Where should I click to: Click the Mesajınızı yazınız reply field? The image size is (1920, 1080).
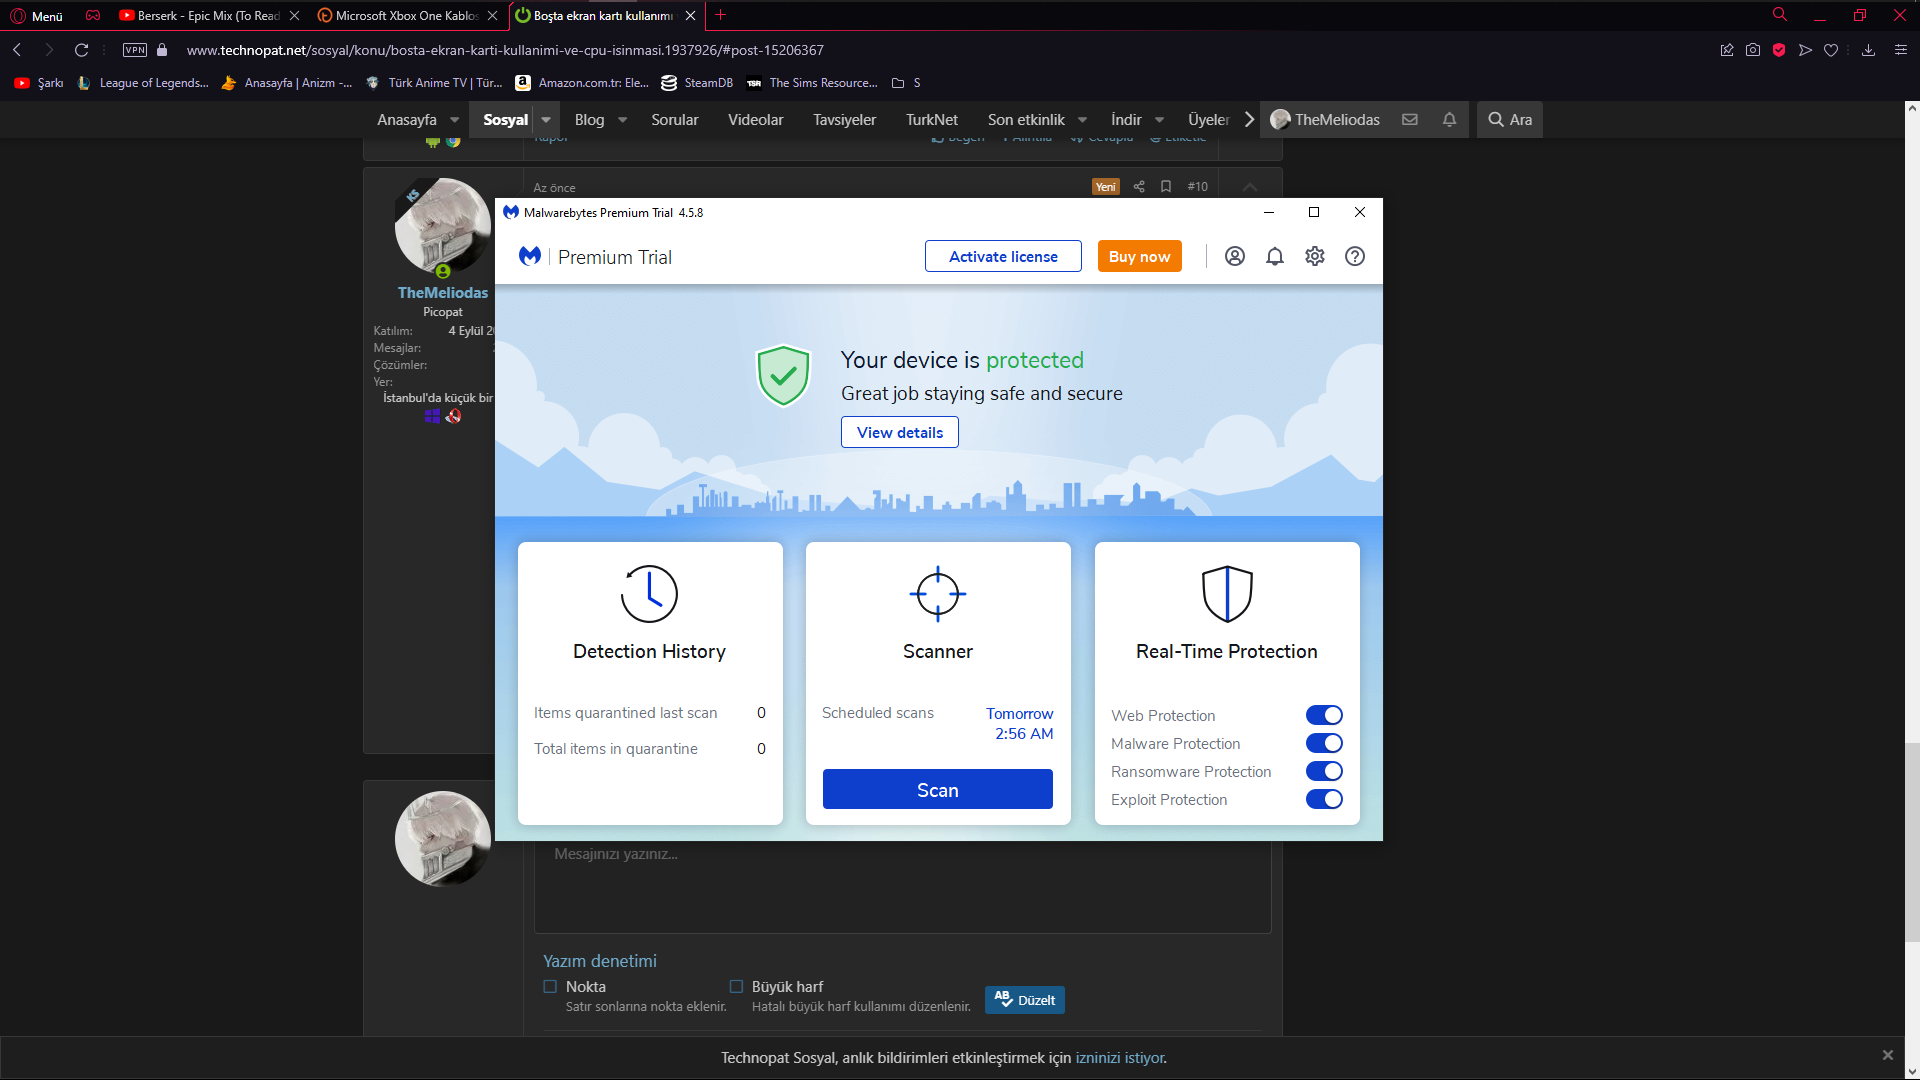pyautogui.click(x=902, y=886)
